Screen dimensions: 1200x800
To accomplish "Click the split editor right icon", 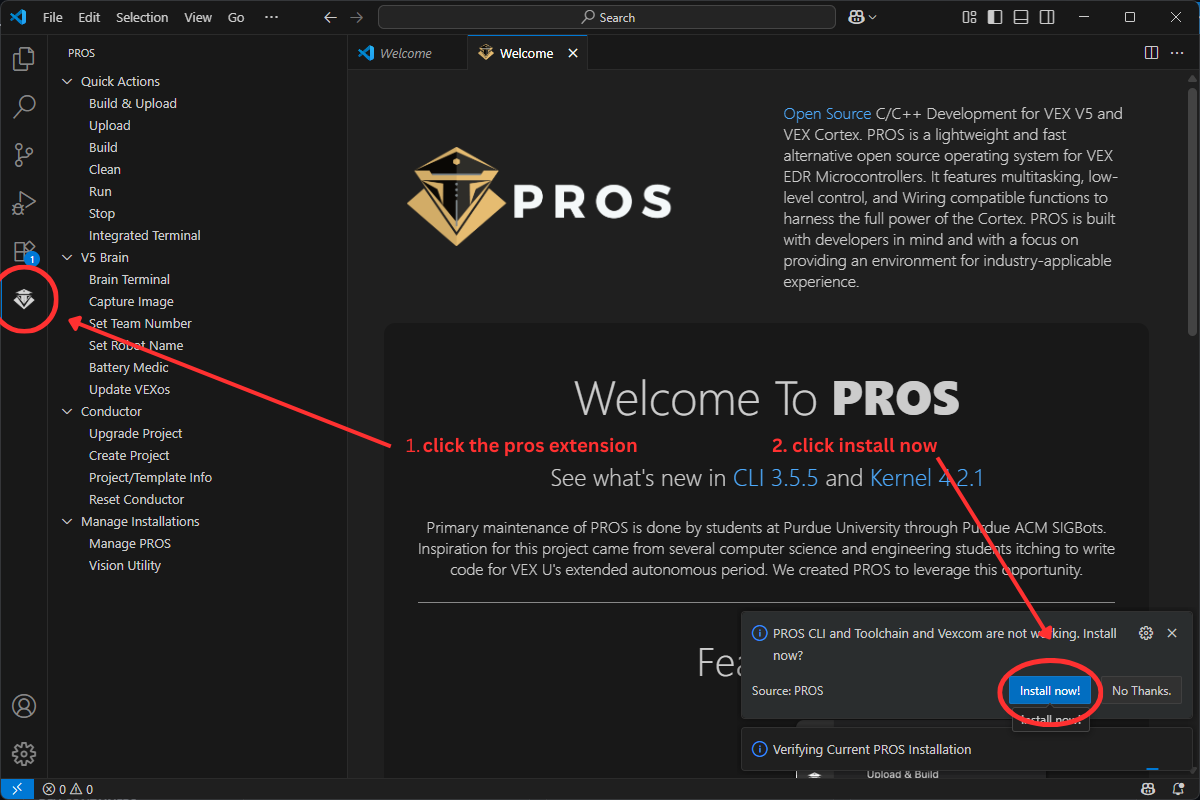I will coord(1151,53).
